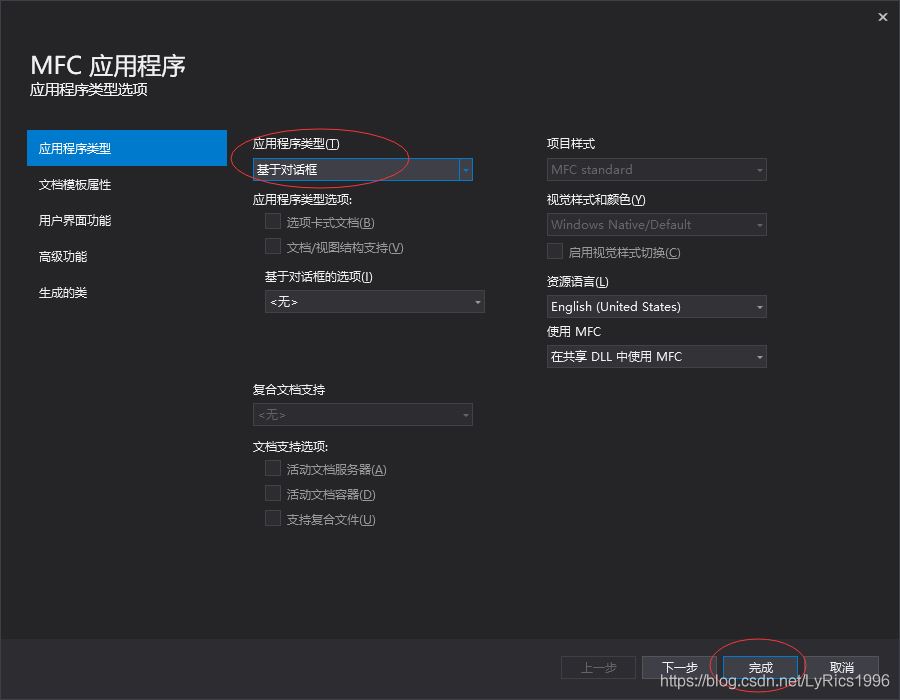
Task: Toggle 文档/视图结构支持 checkbox
Action: tap(273, 247)
